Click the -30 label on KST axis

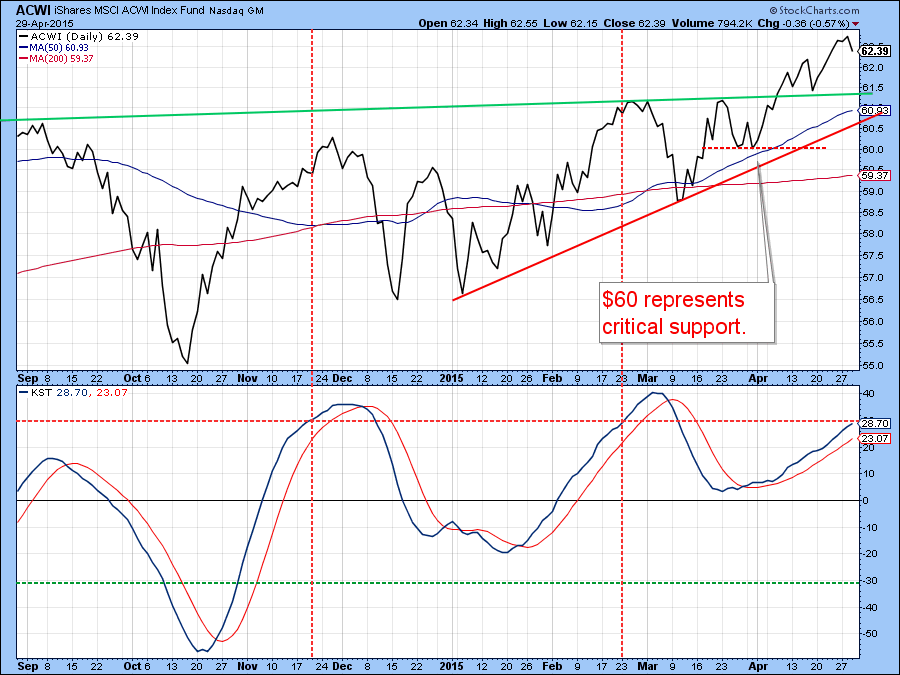[869, 581]
